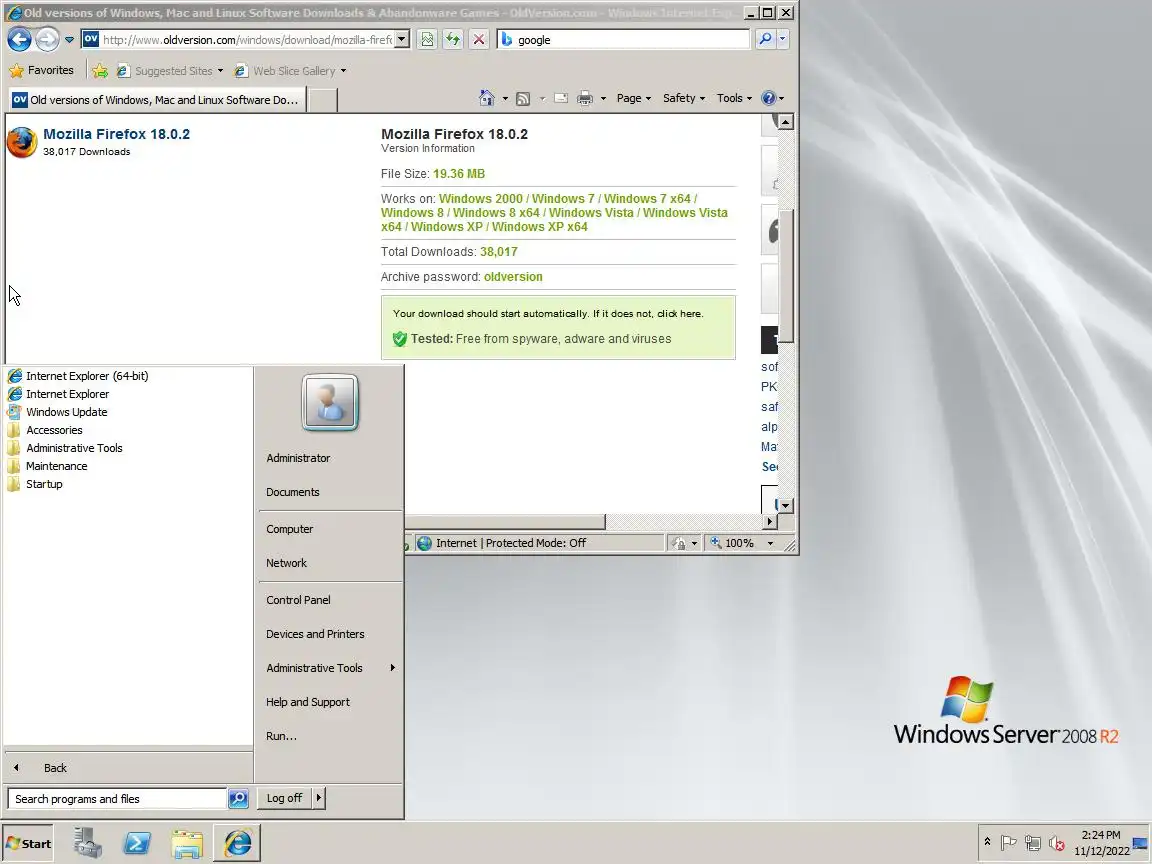The width and height of the screenshot is (1152, 864).
Task: Click the Bing search box containing google
Action: 623,40
